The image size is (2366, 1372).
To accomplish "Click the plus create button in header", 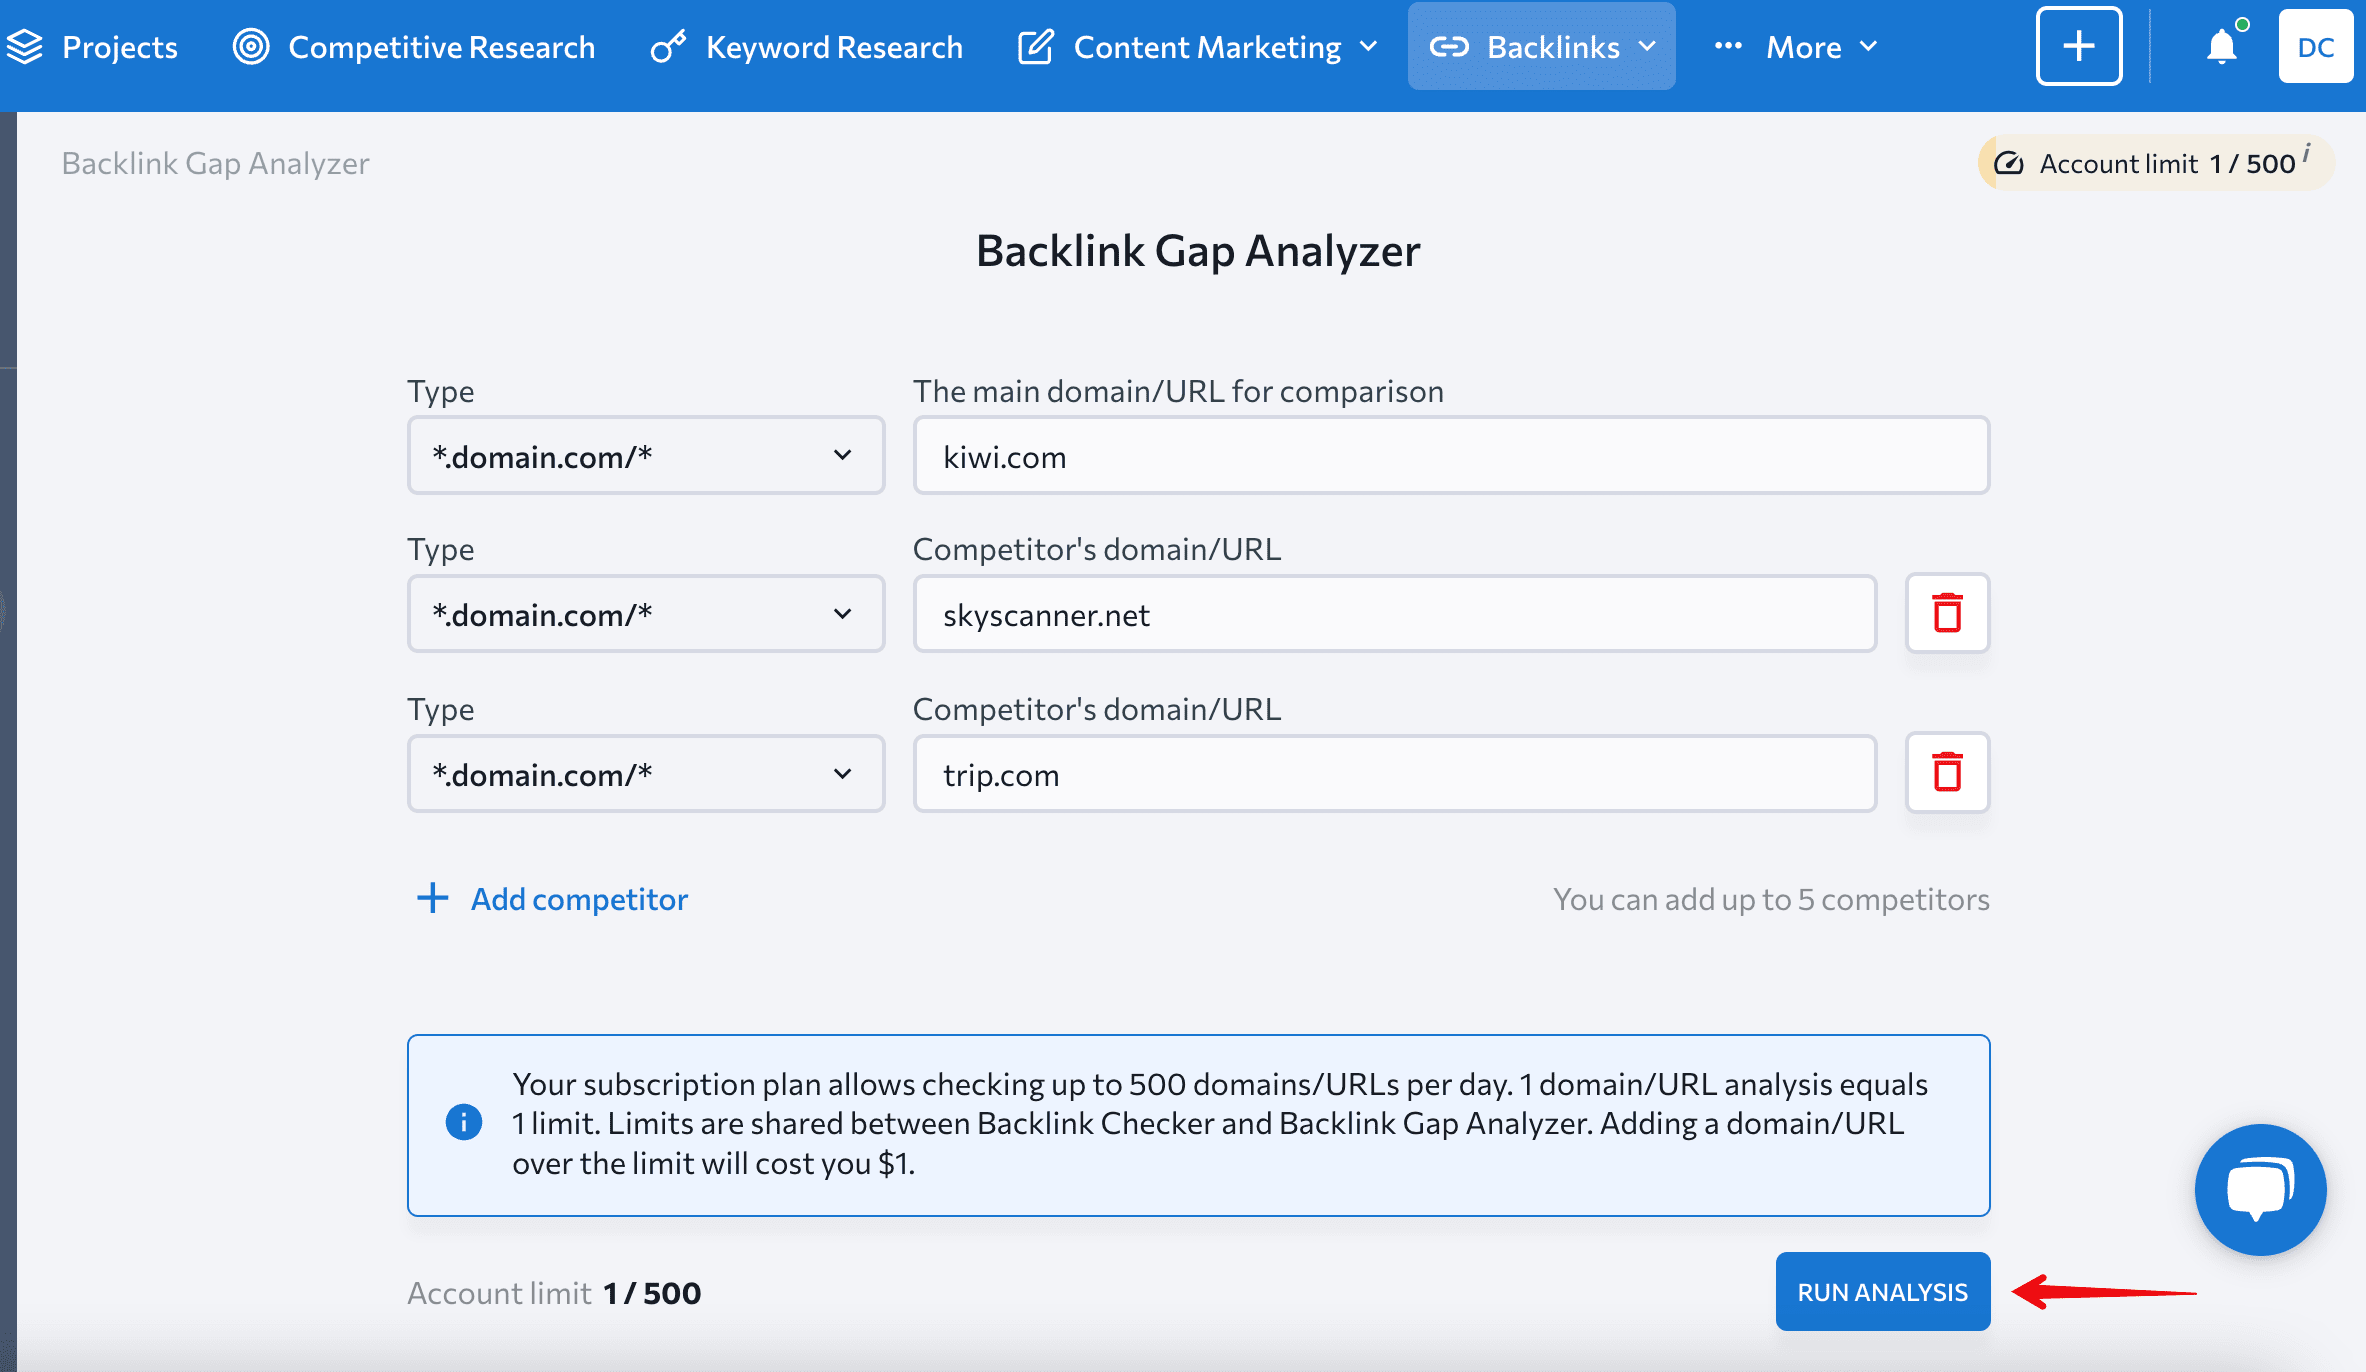I will click(2079, 46).
